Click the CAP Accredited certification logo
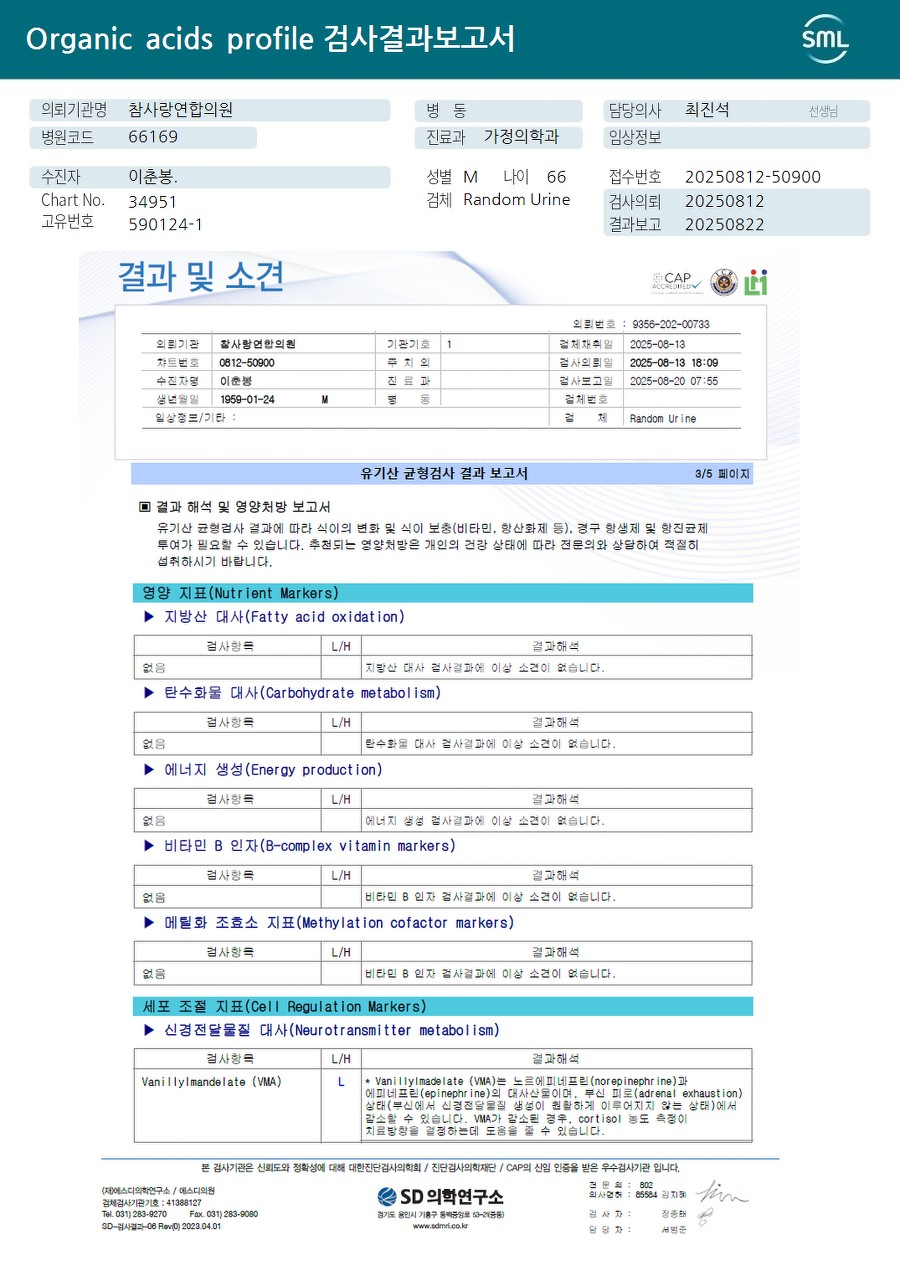This screenshot has height=1271, width=900. [676, 282]
